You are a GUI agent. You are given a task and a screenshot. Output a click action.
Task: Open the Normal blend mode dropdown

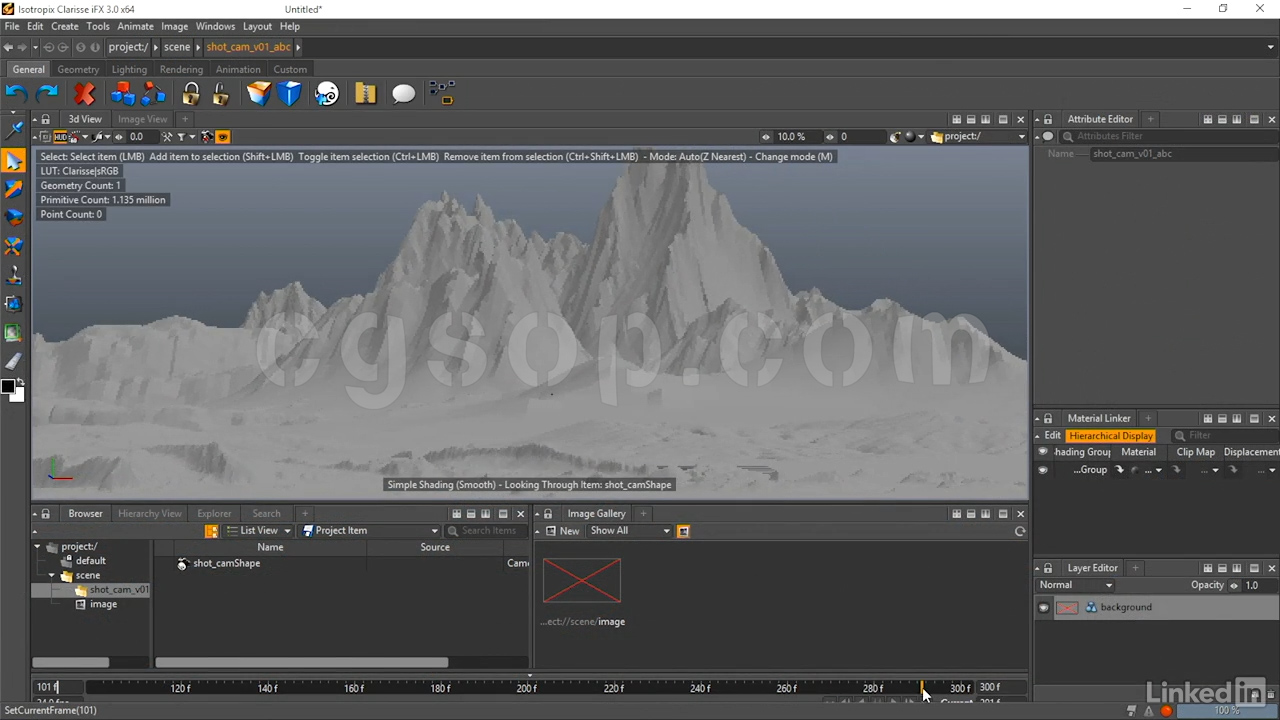click(x=1075, y=585)
